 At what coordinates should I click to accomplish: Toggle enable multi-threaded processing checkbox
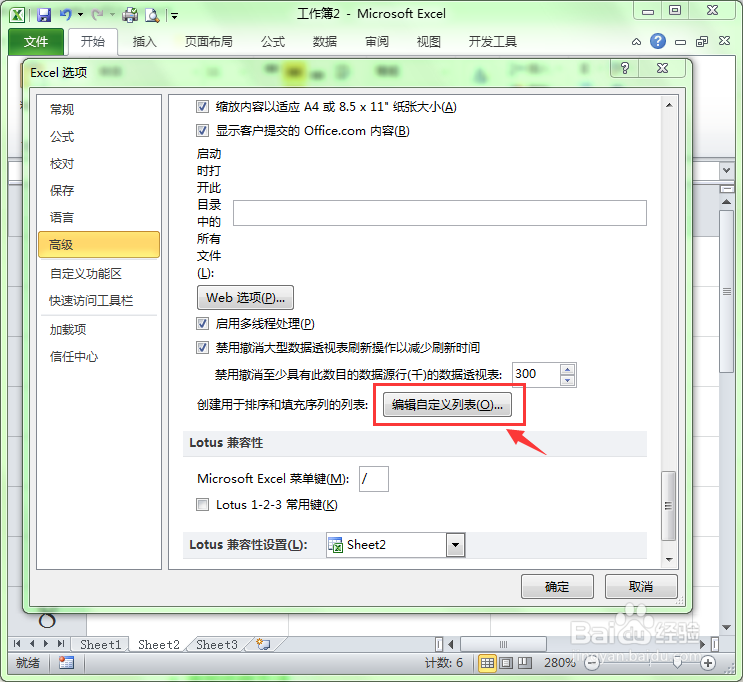202,324
